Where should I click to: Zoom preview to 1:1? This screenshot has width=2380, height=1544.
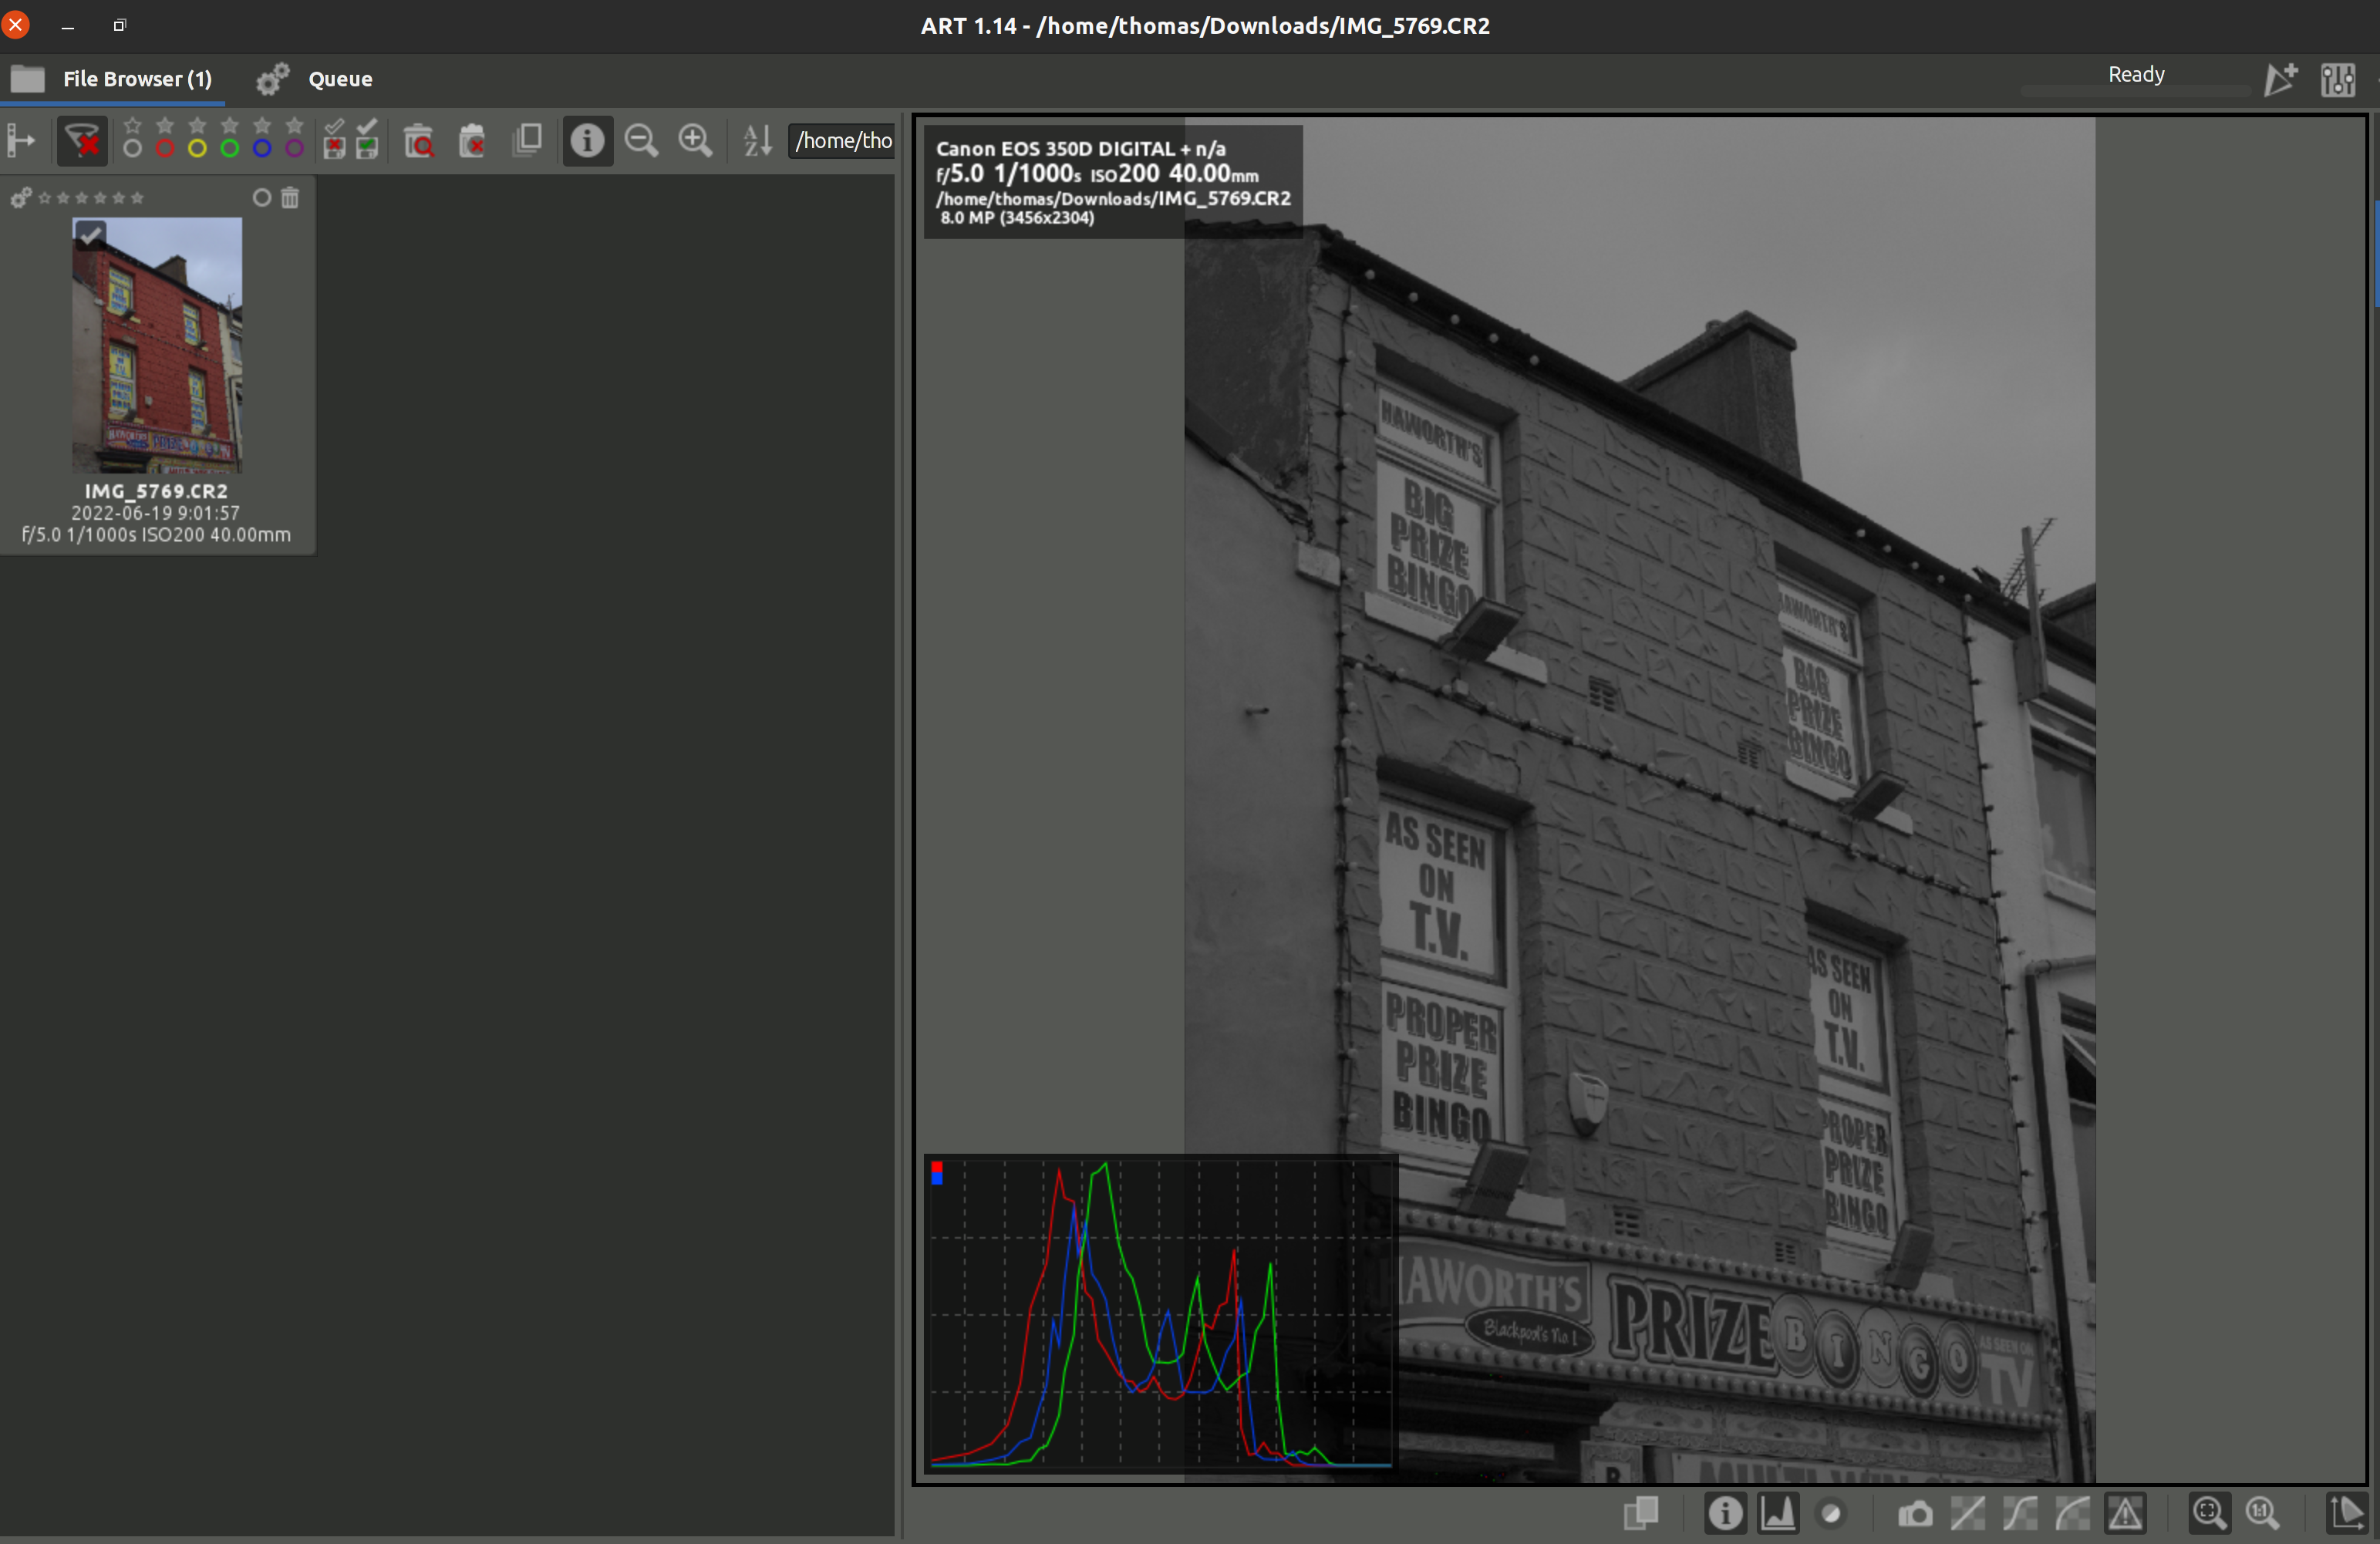click(2262, 1513)
